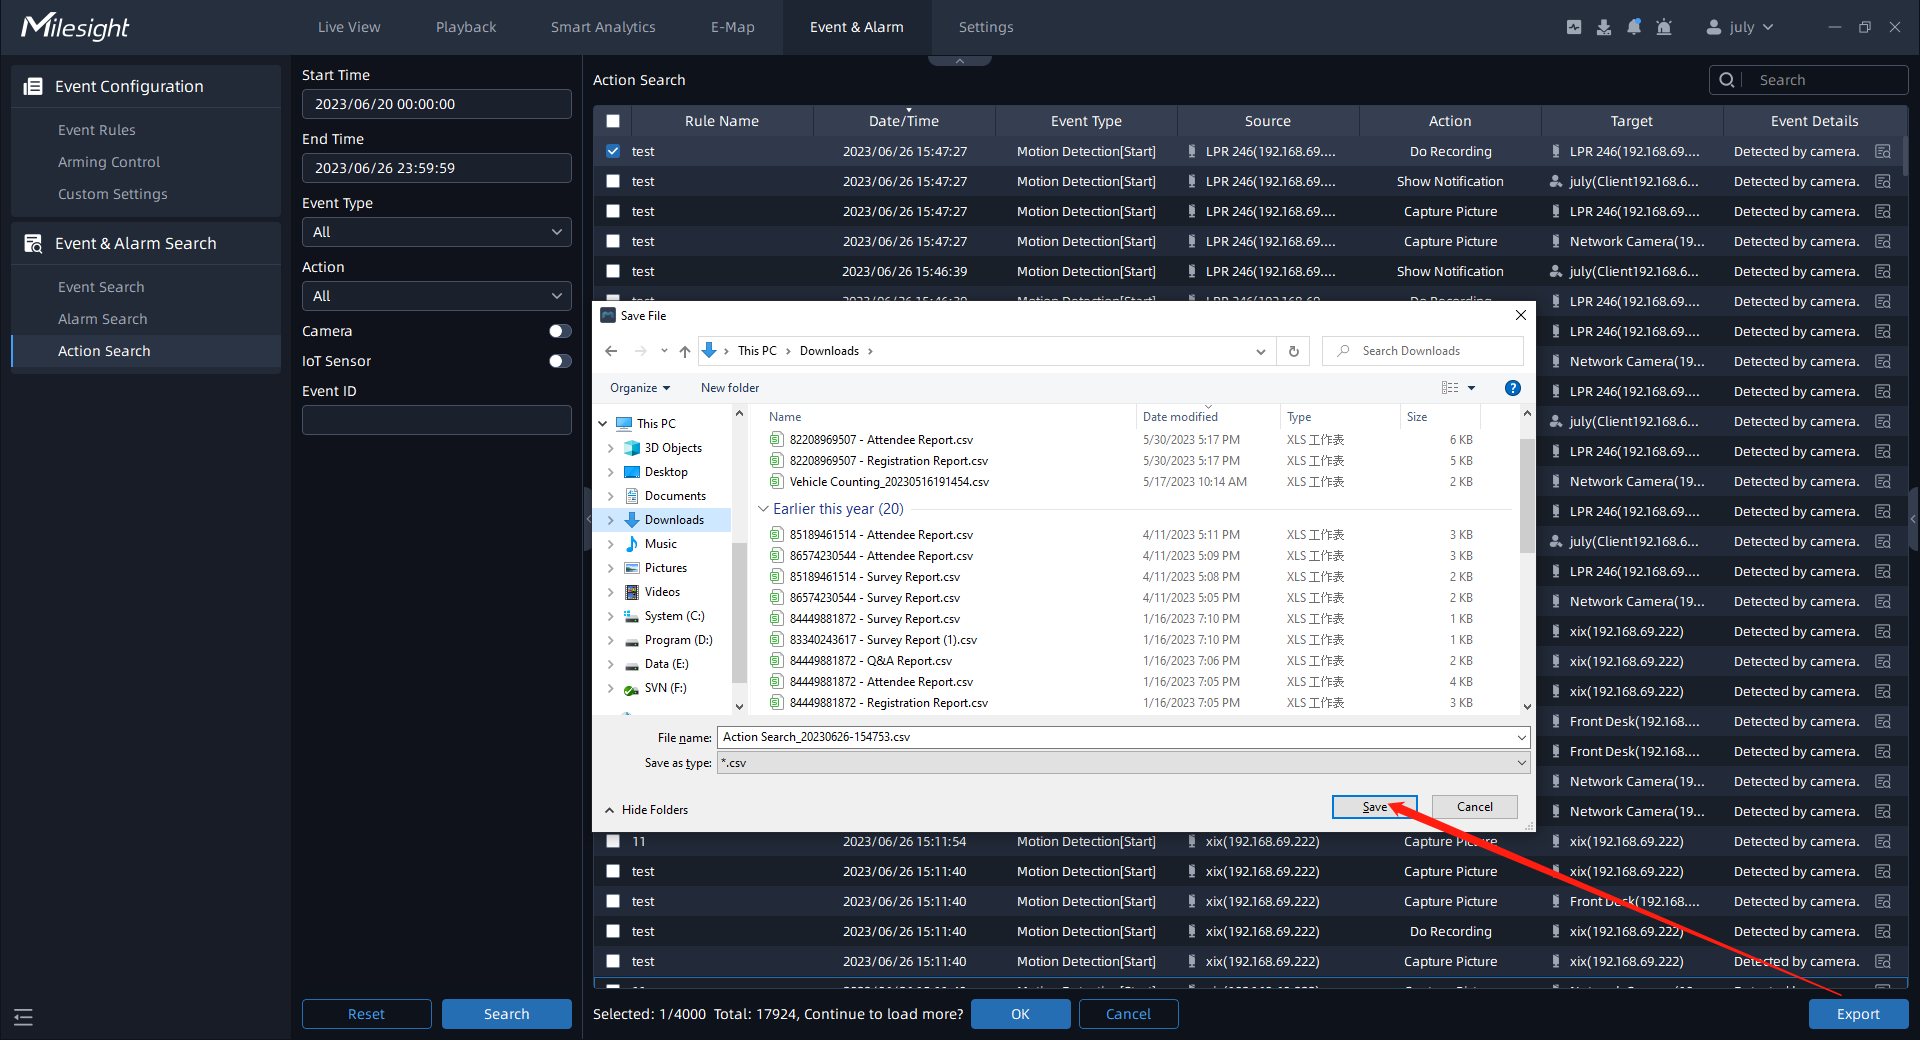The width and height of the screenshot is (1920, 1040).
Task: Collapse the This PC tree node
Action: click(603, 424)
